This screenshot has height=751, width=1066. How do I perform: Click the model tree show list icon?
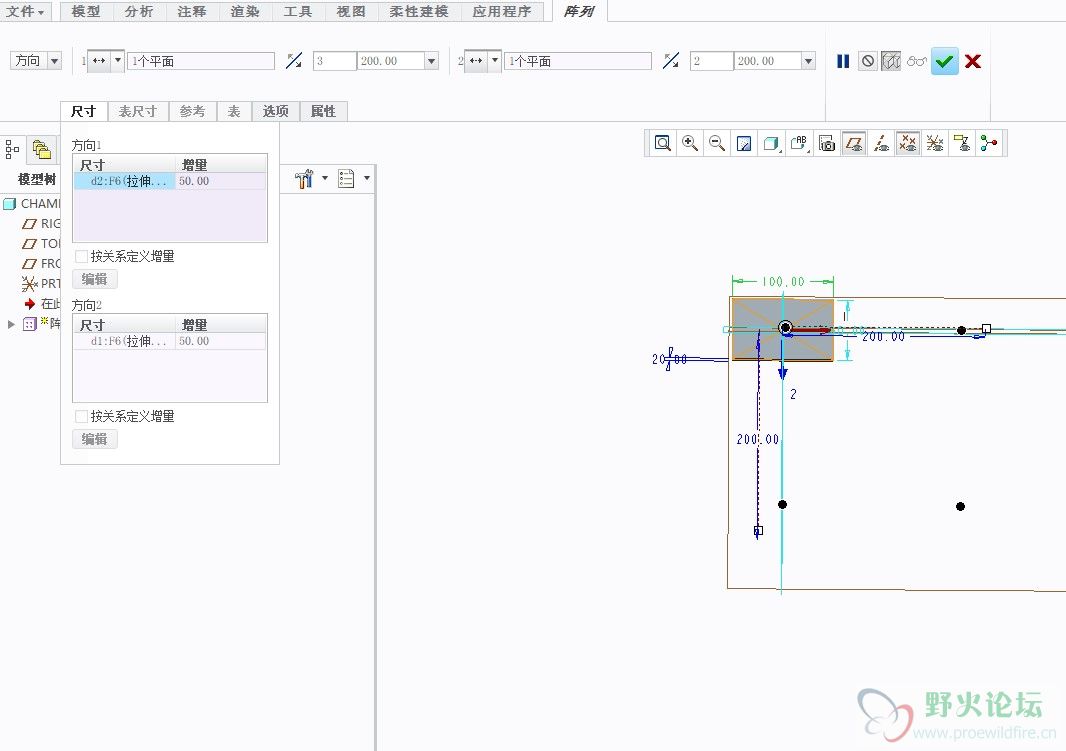pos(346,179)
